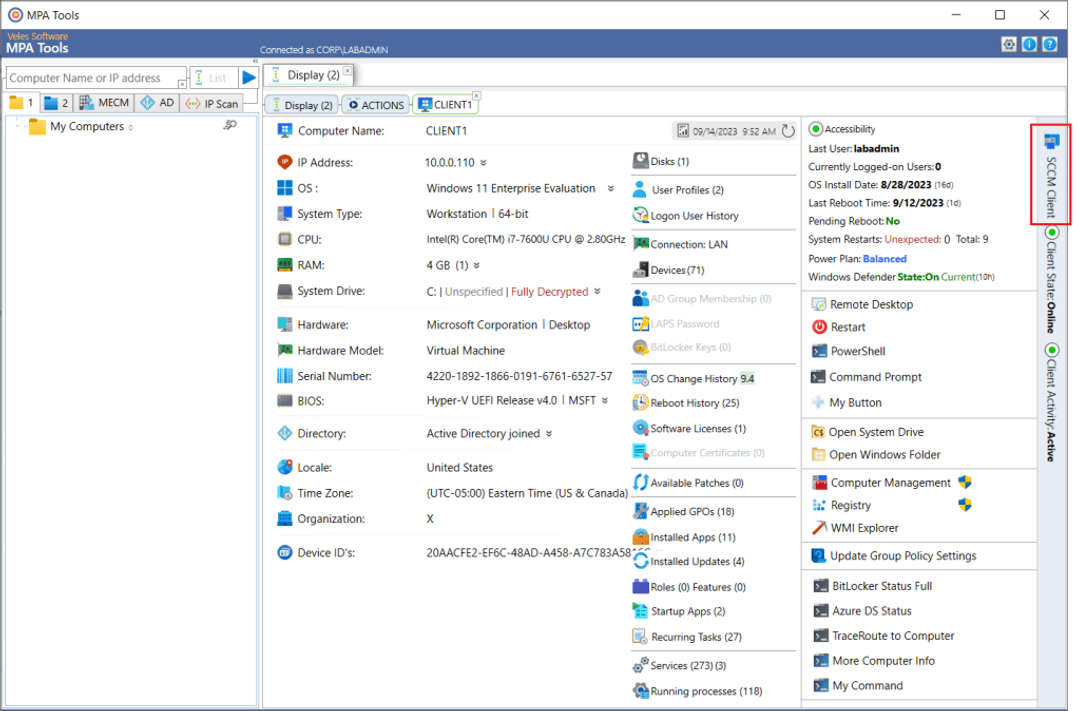Open OS Change History
Image resolution: width=1080 pixels, height=711 pixels.
point(694,379)
